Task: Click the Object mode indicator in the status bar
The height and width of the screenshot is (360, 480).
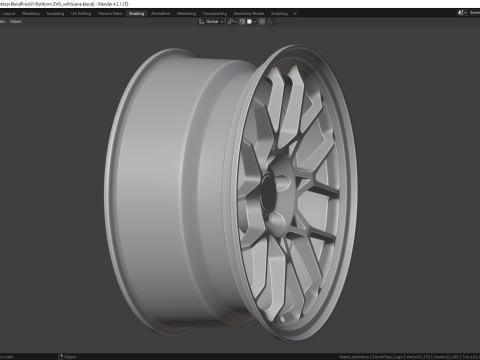Action: [x=67, y=357]
